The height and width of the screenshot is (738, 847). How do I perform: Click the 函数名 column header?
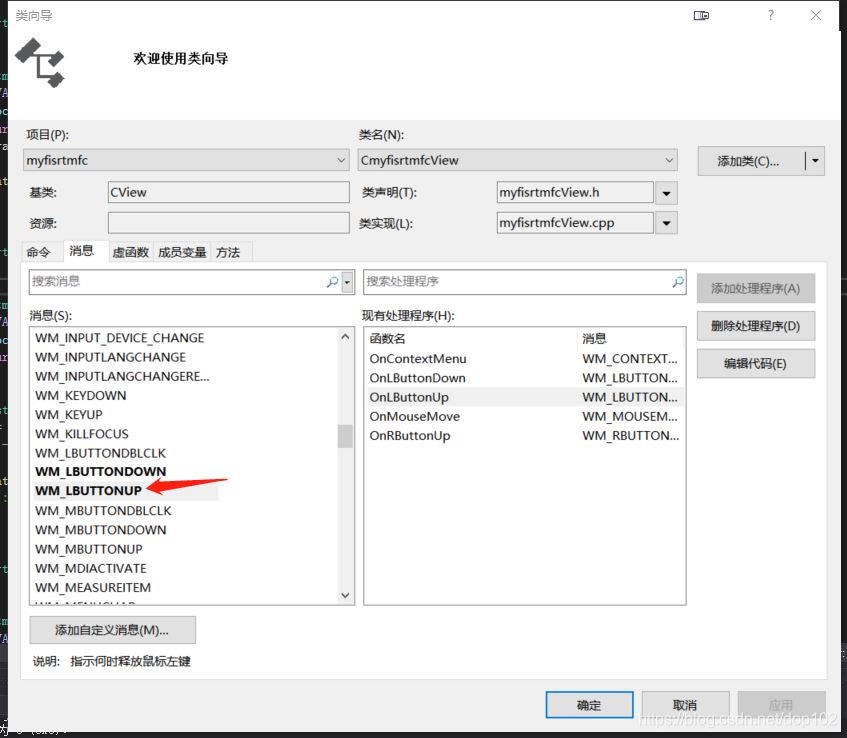471,339
